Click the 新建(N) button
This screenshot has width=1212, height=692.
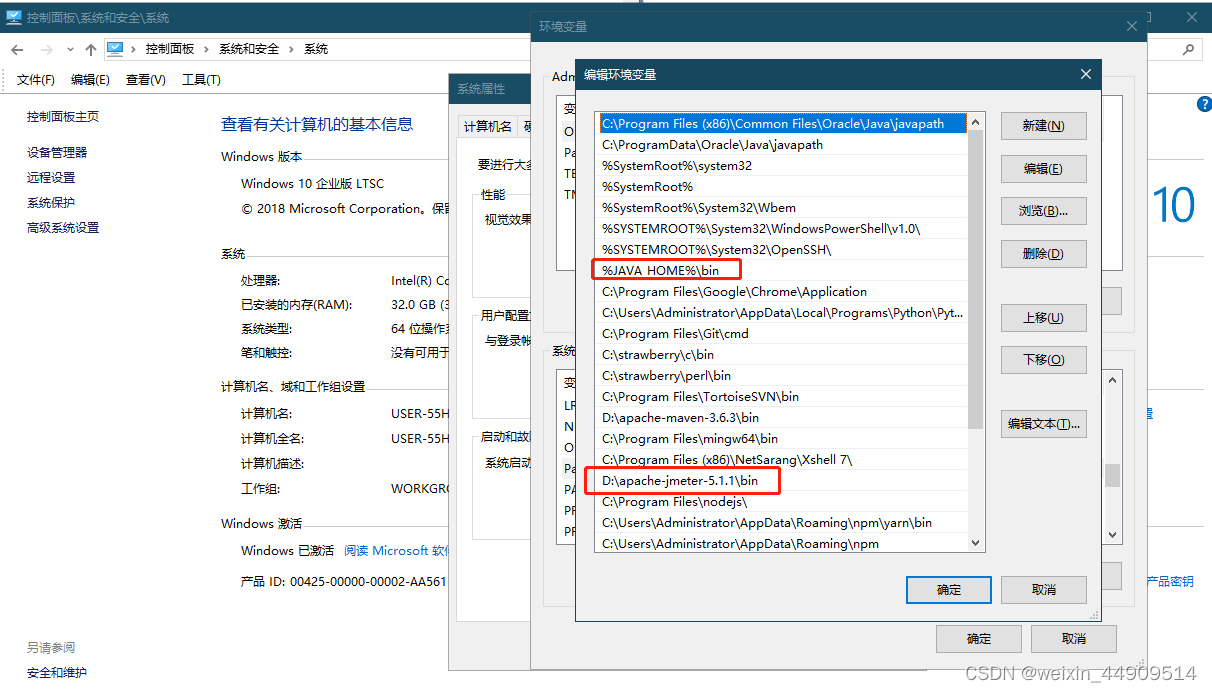[1043, 126]
